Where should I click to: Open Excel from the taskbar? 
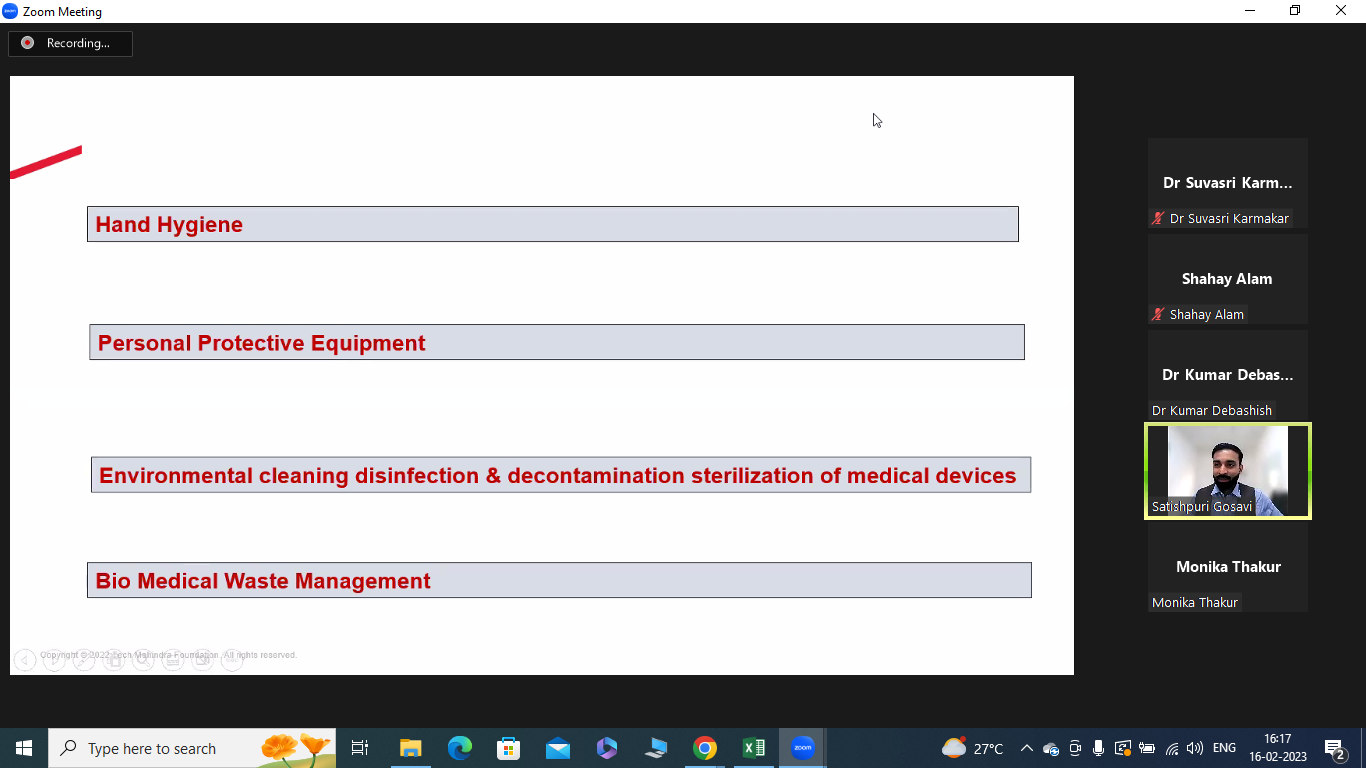click(753, 748)
